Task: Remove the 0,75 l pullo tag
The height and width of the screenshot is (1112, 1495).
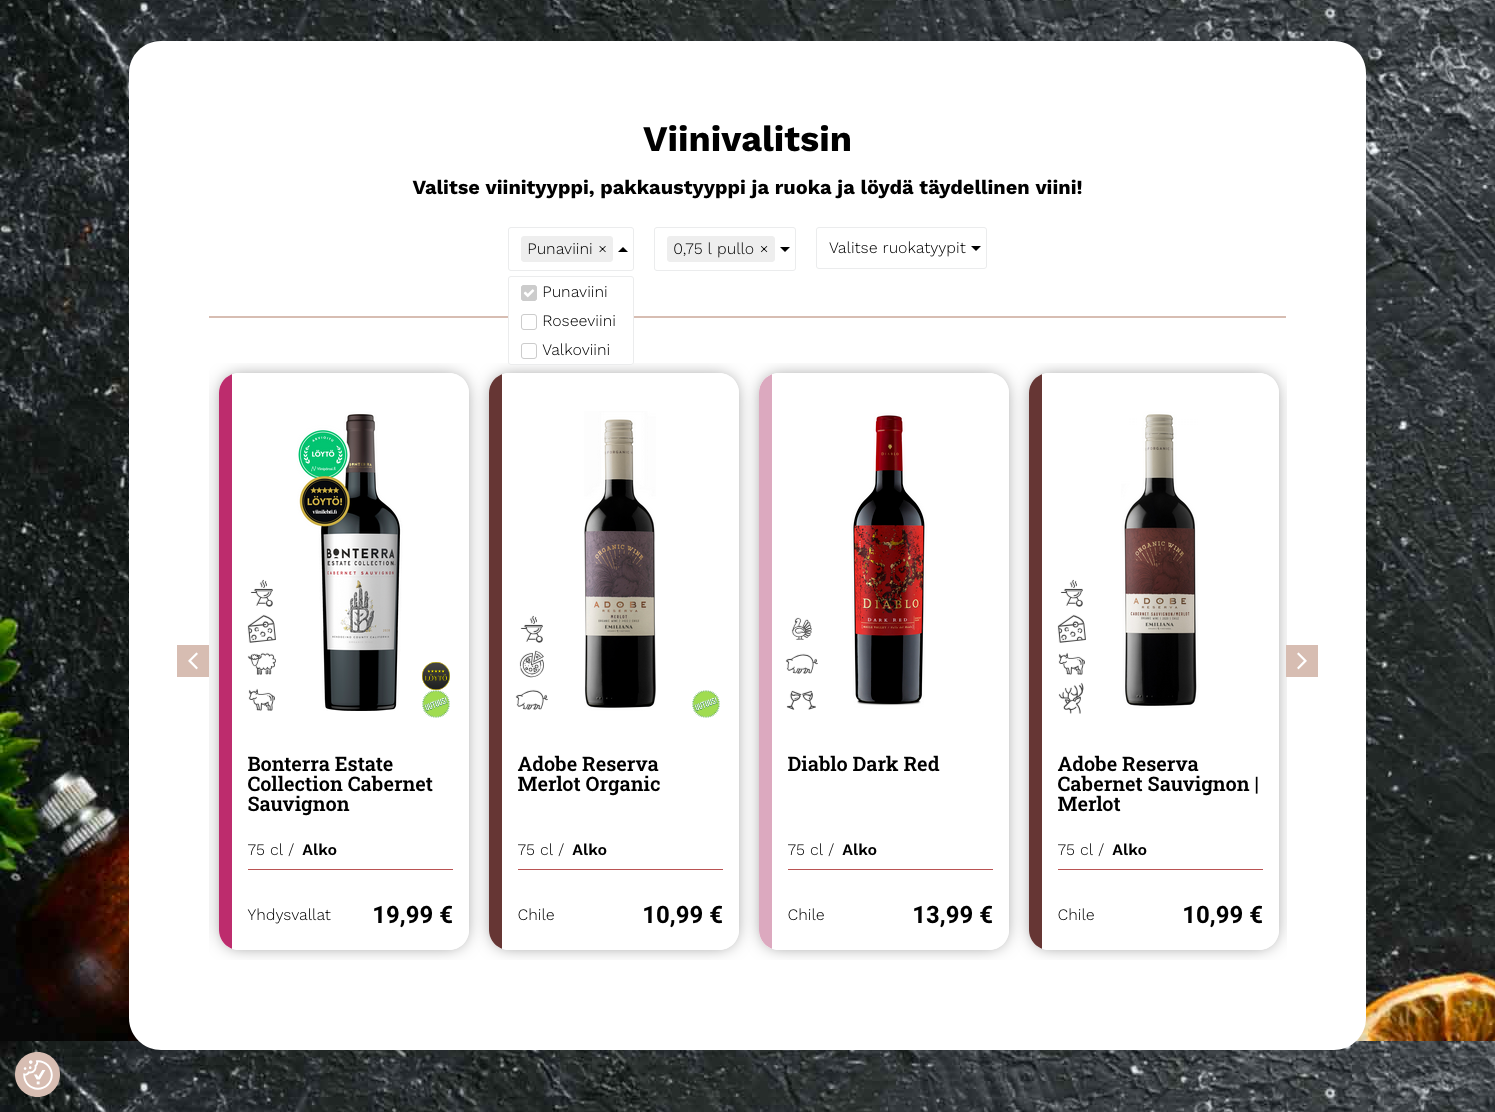Action: [x=764, y=249]
